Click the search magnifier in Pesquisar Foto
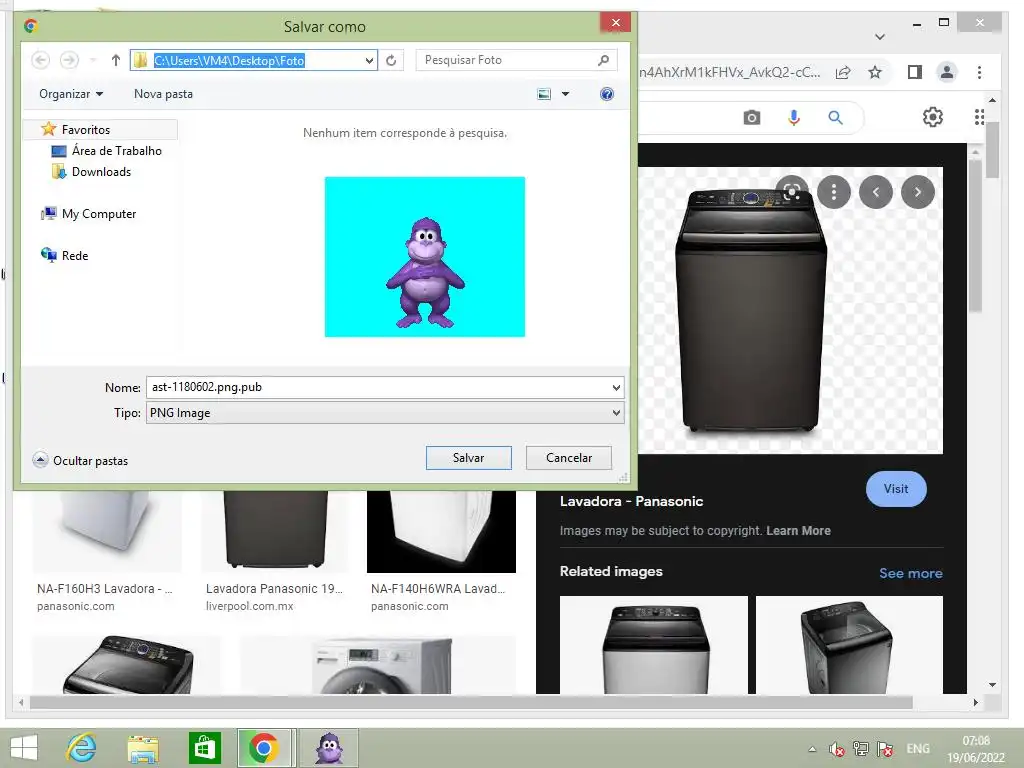Viewport: 1024px width, 768px height. click(x=603, y=60)
